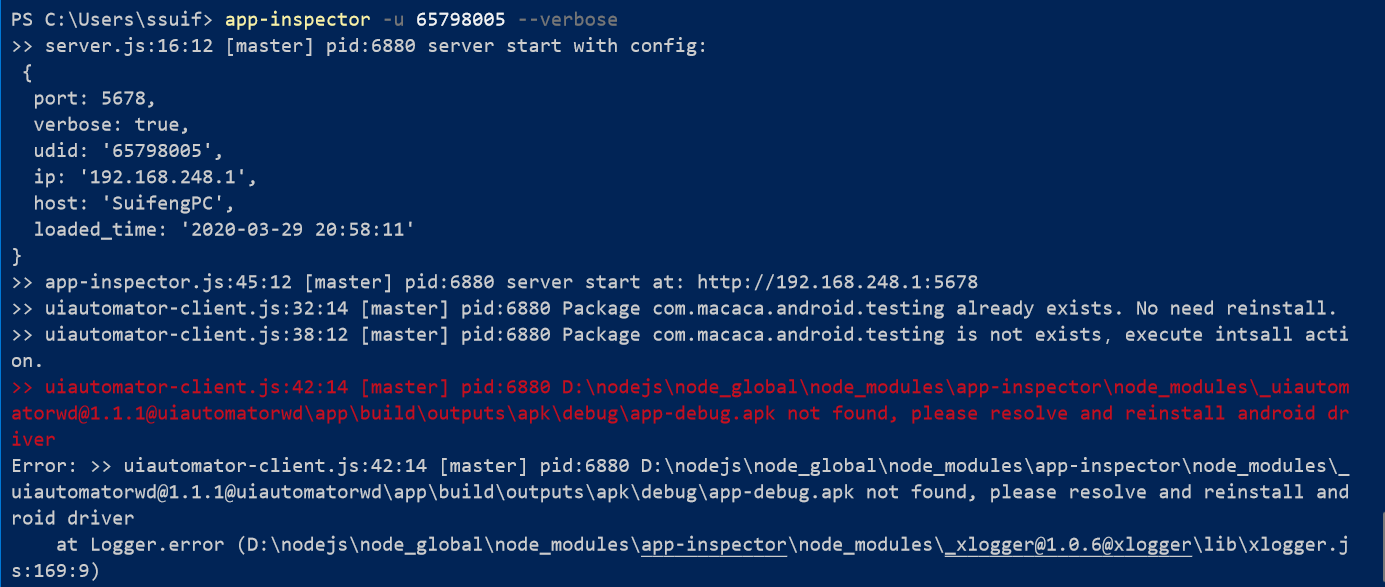Click the red uiautomator-client.js:42:14 error line
The image size is (1385, 587).
coord(680,413)
